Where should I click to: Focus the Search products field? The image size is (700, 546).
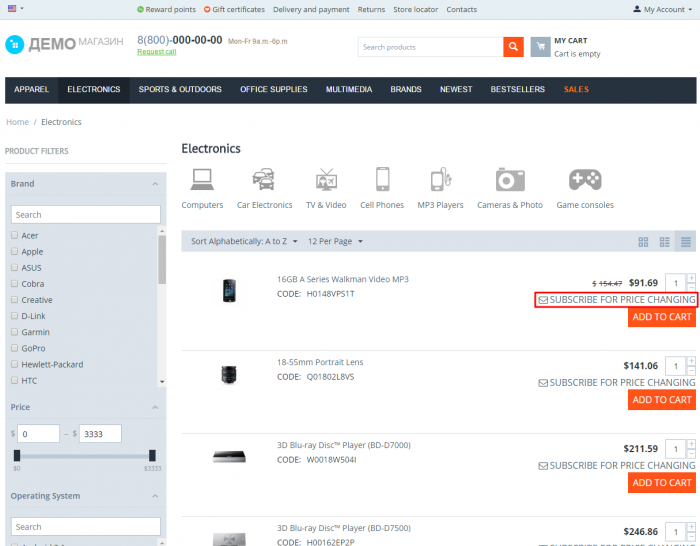click(430, 47)
